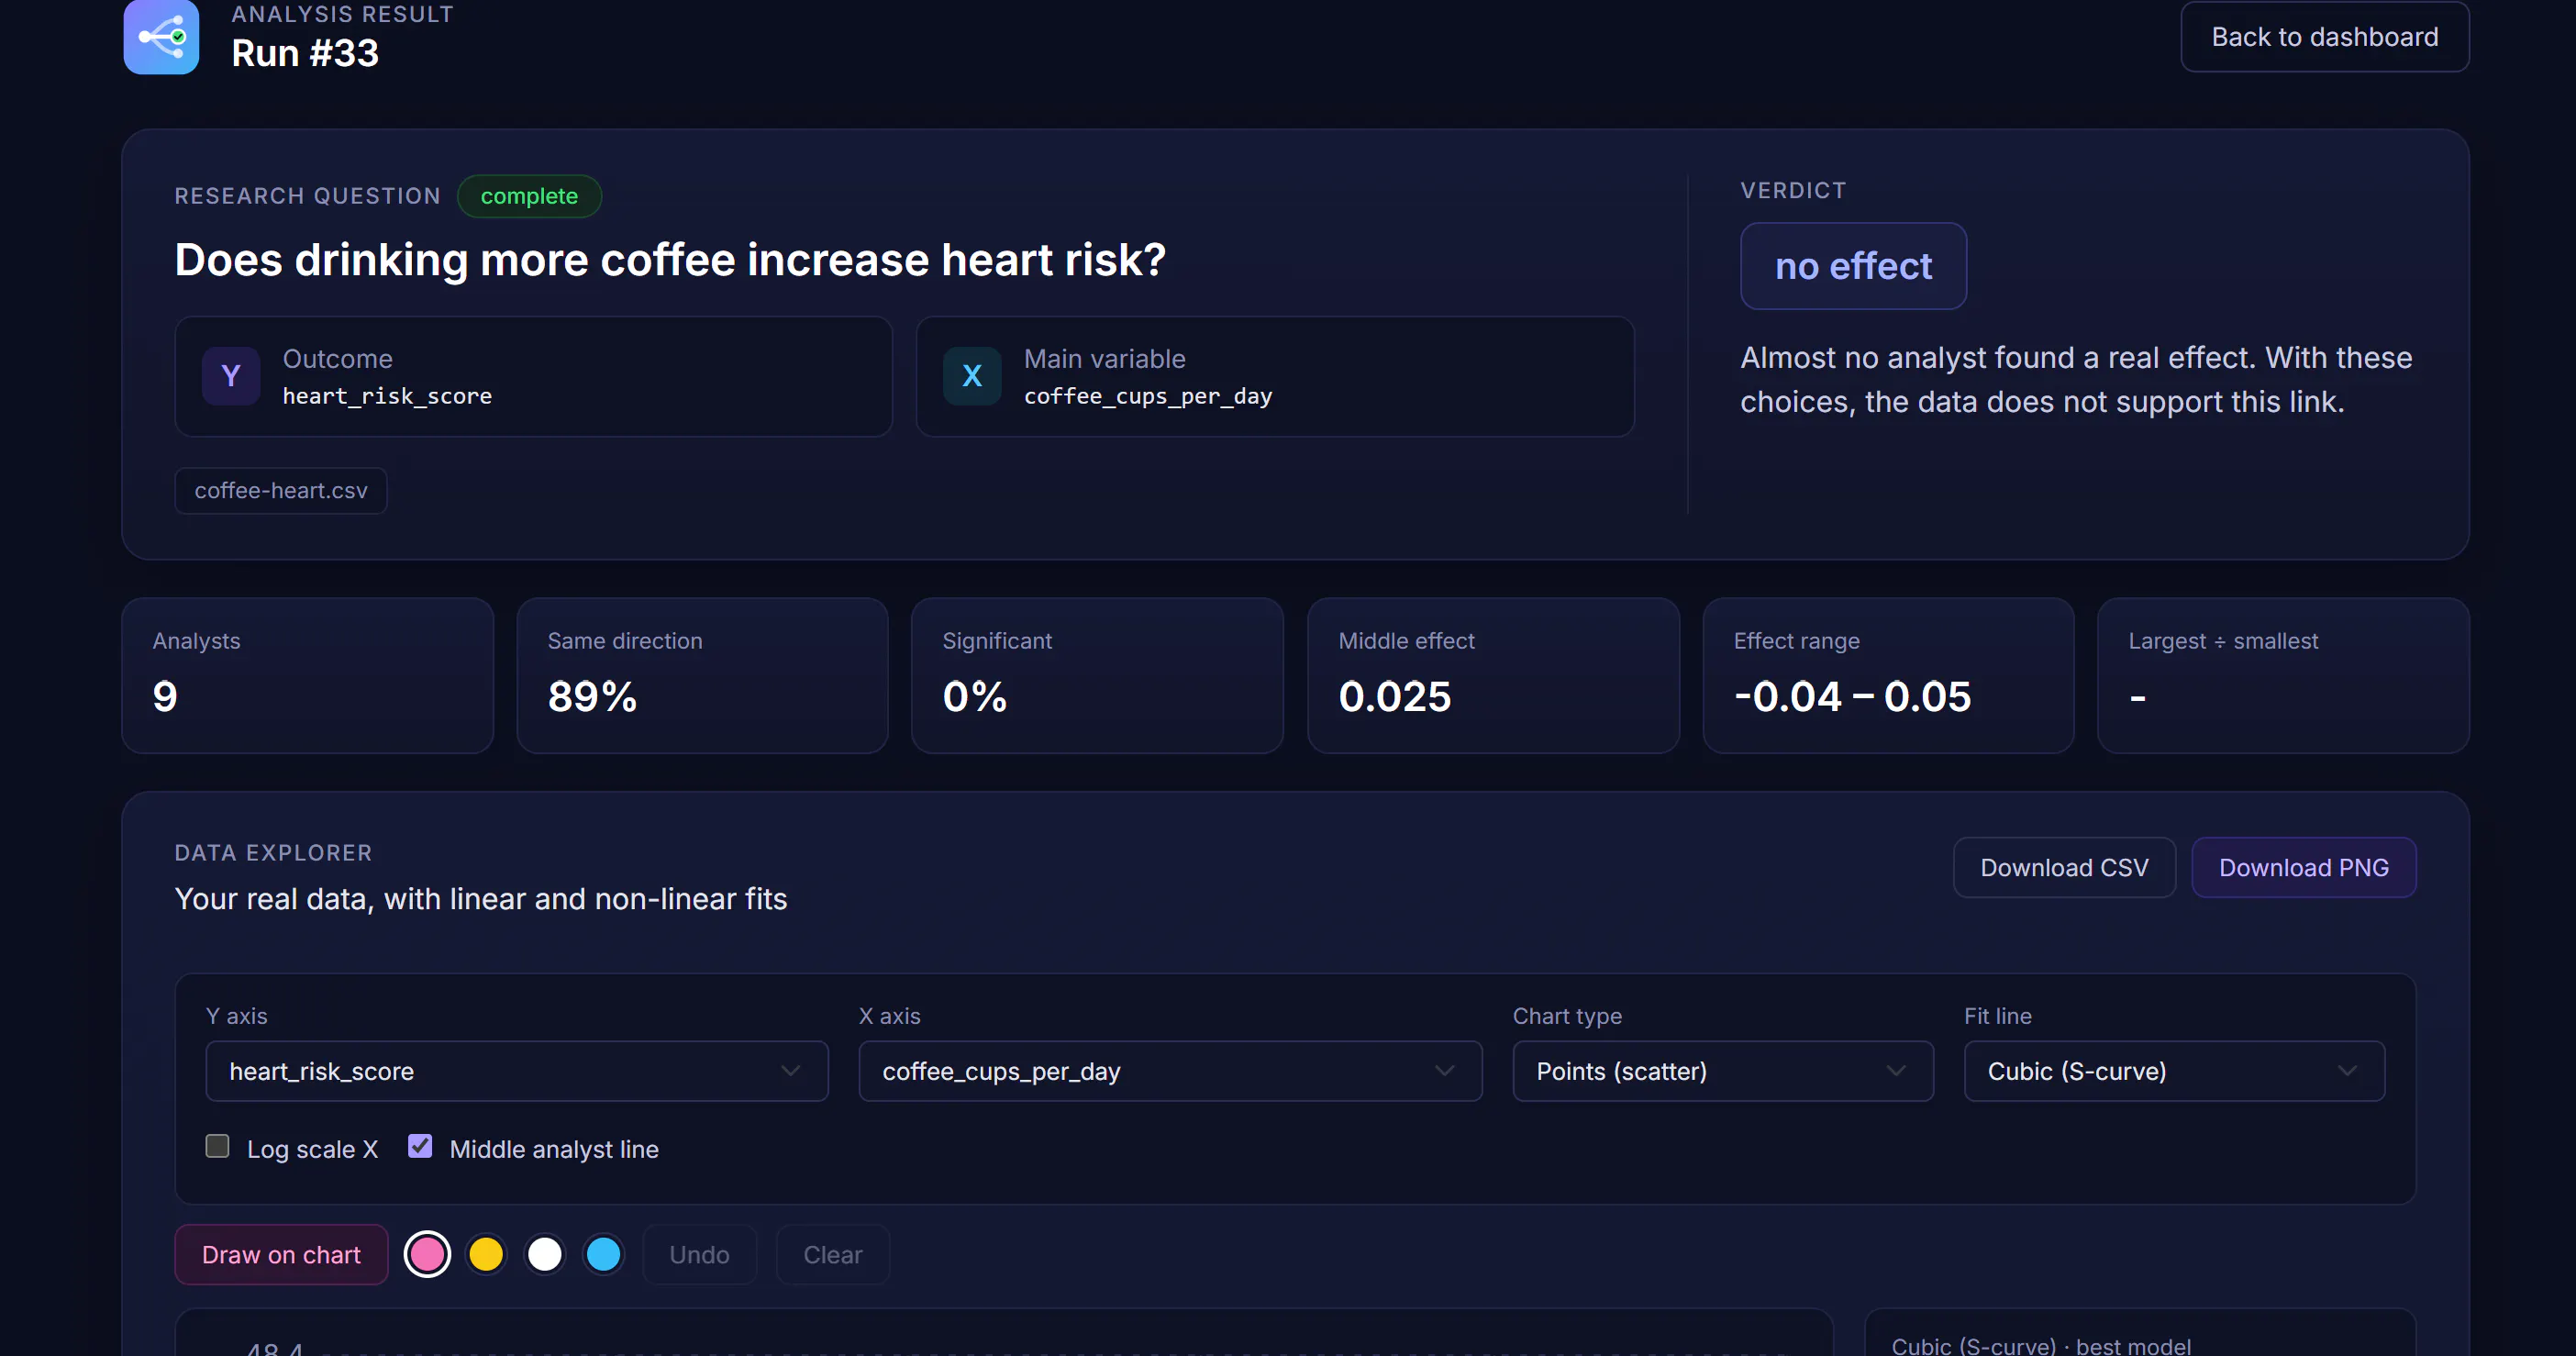Viewport: 2576px width, 1356px height.
Task: Select the blue drawing color swatch
Action: [x=604, y=1254]
